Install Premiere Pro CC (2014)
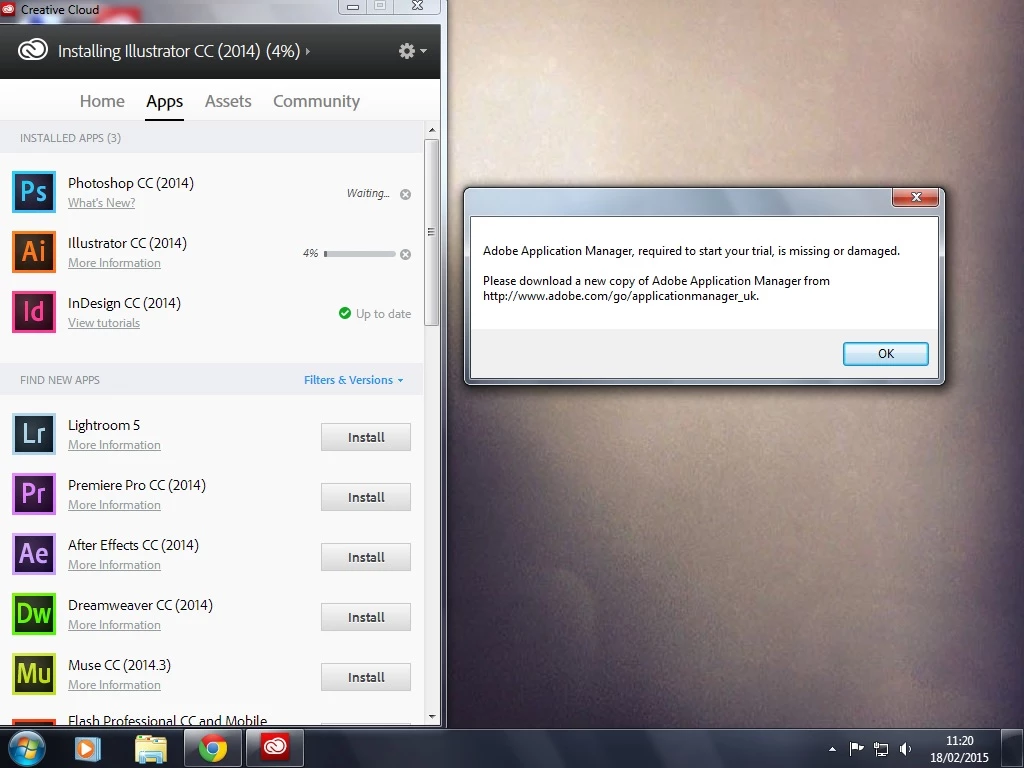The width and height of the screenshot is (1024, 768). [366, 498]
